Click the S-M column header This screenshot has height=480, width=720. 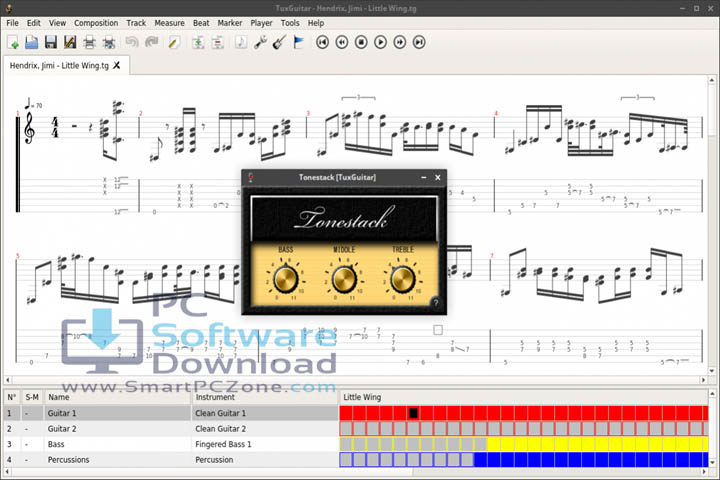(32, 397)
